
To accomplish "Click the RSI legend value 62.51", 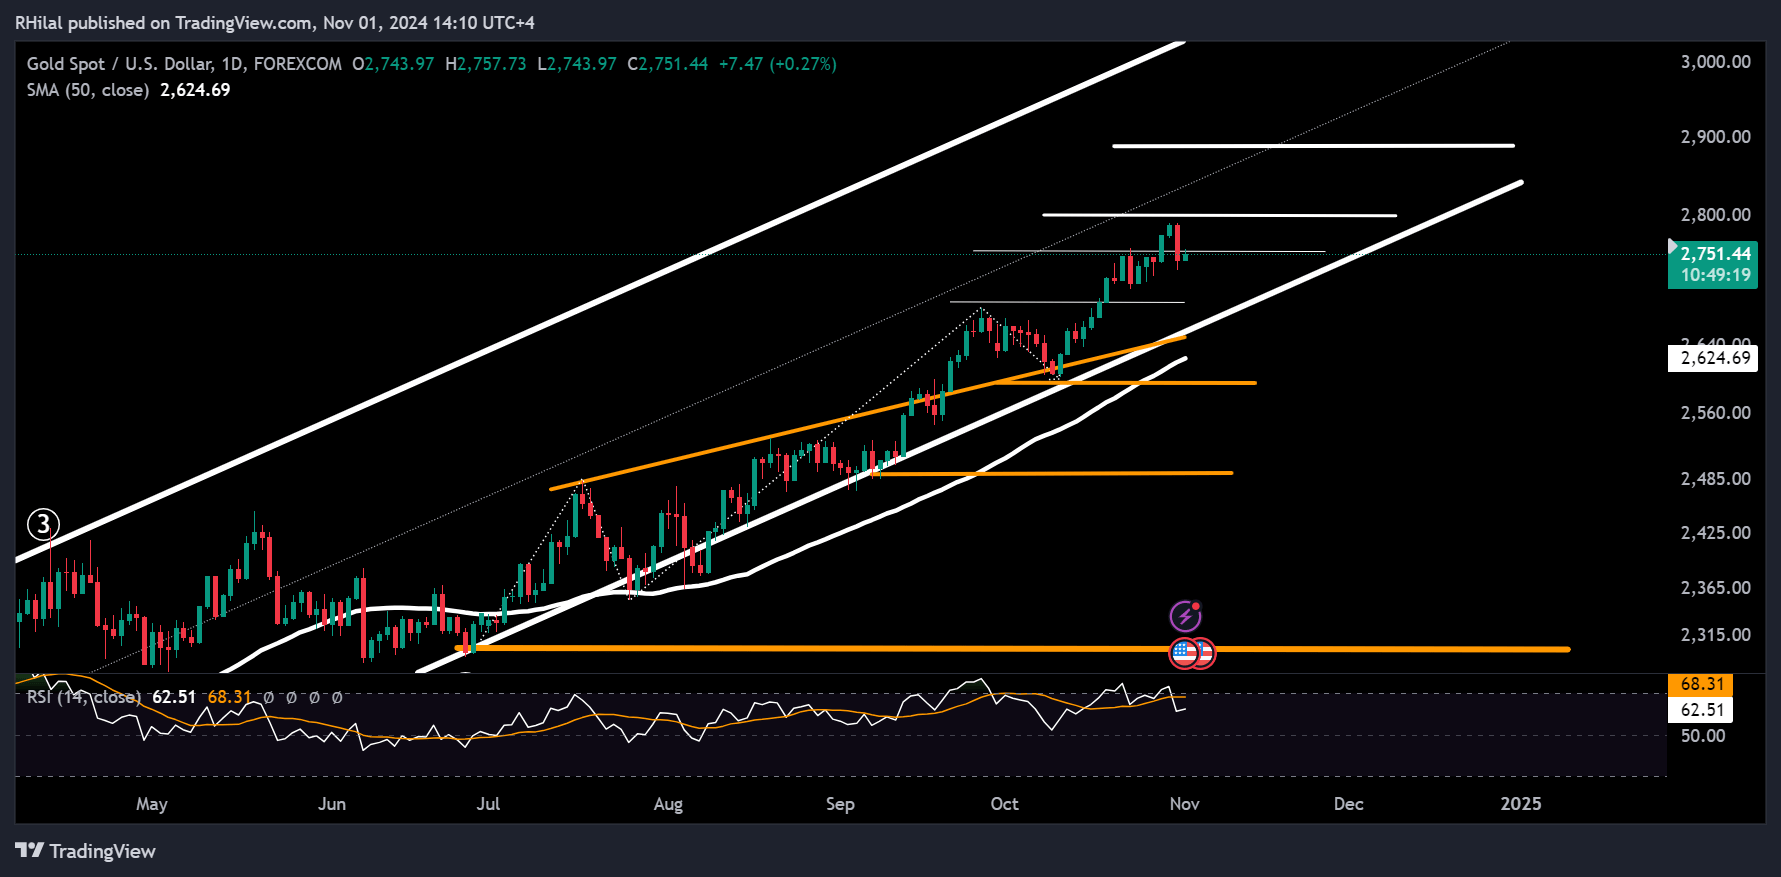I will pos(174,697).
